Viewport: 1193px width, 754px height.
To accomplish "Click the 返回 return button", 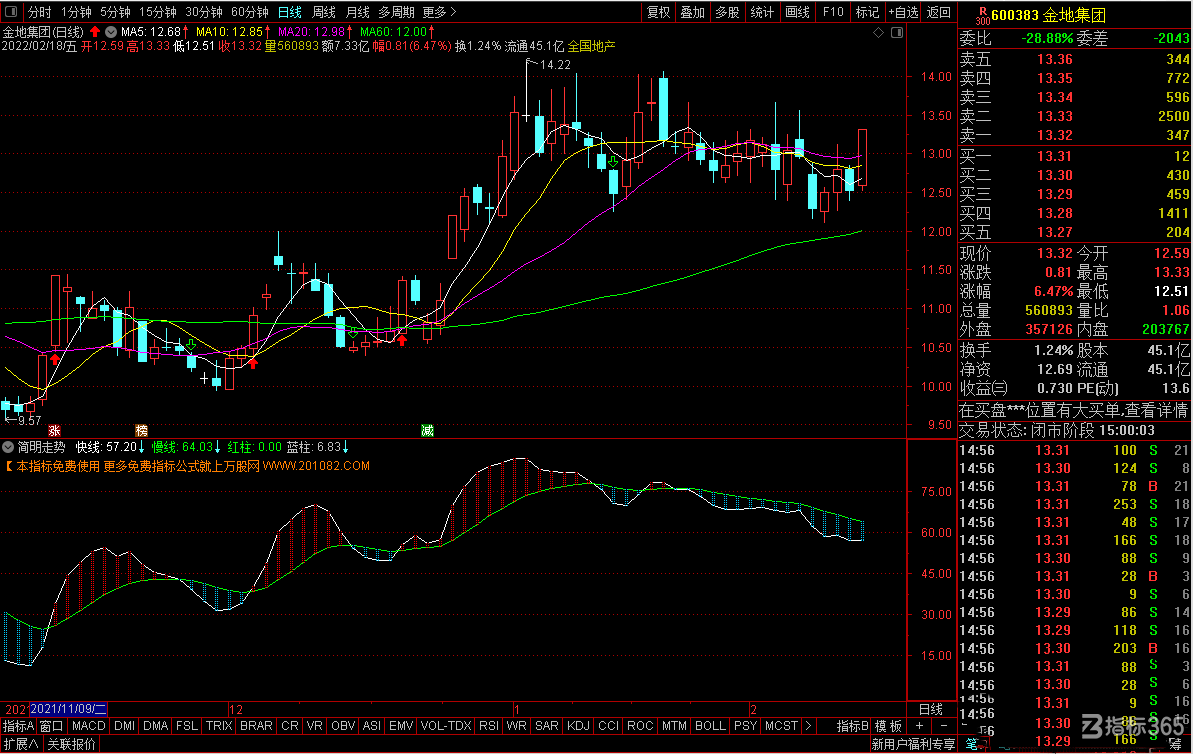I will 938,12.
